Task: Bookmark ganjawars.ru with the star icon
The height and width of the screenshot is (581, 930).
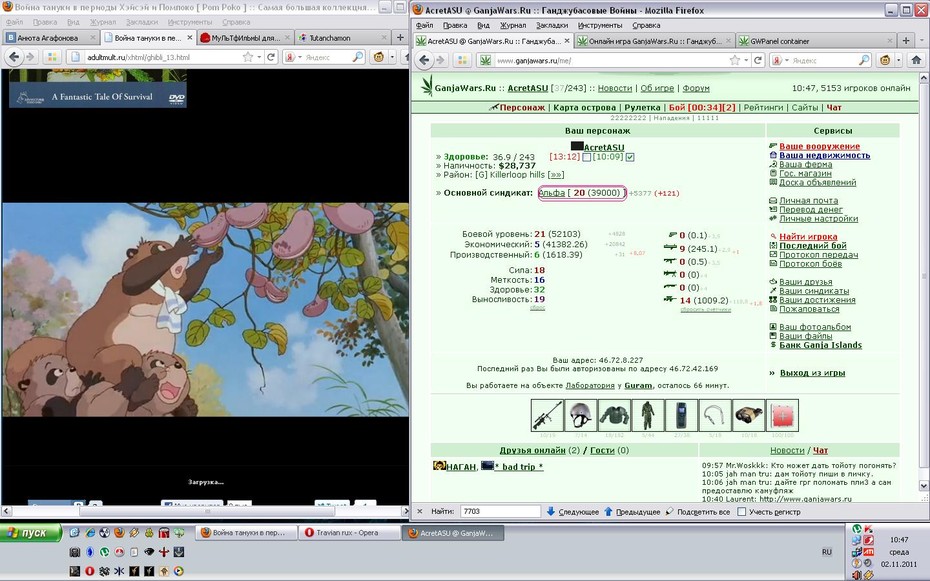Action: coord(735,60)
